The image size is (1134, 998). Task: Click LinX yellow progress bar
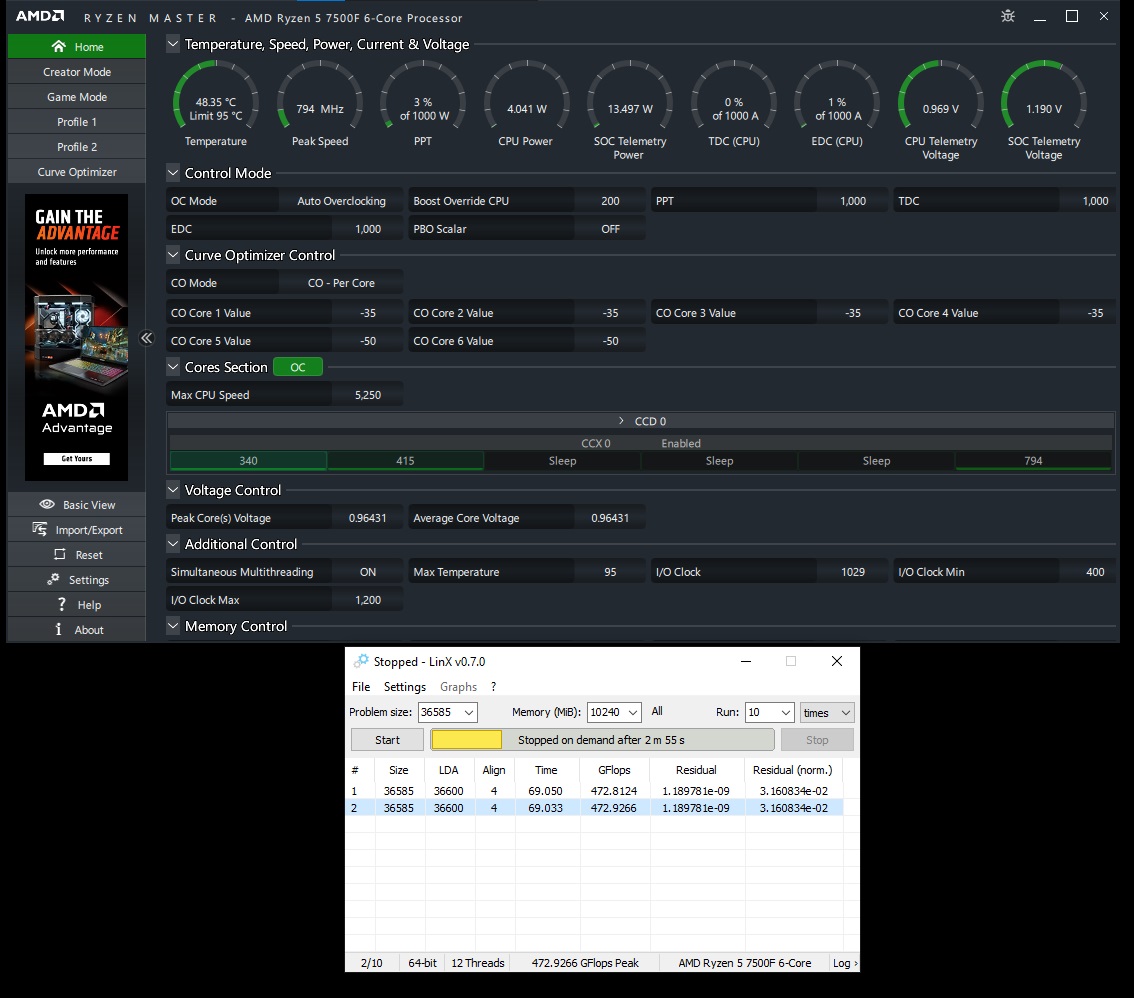tap(466, 739)
